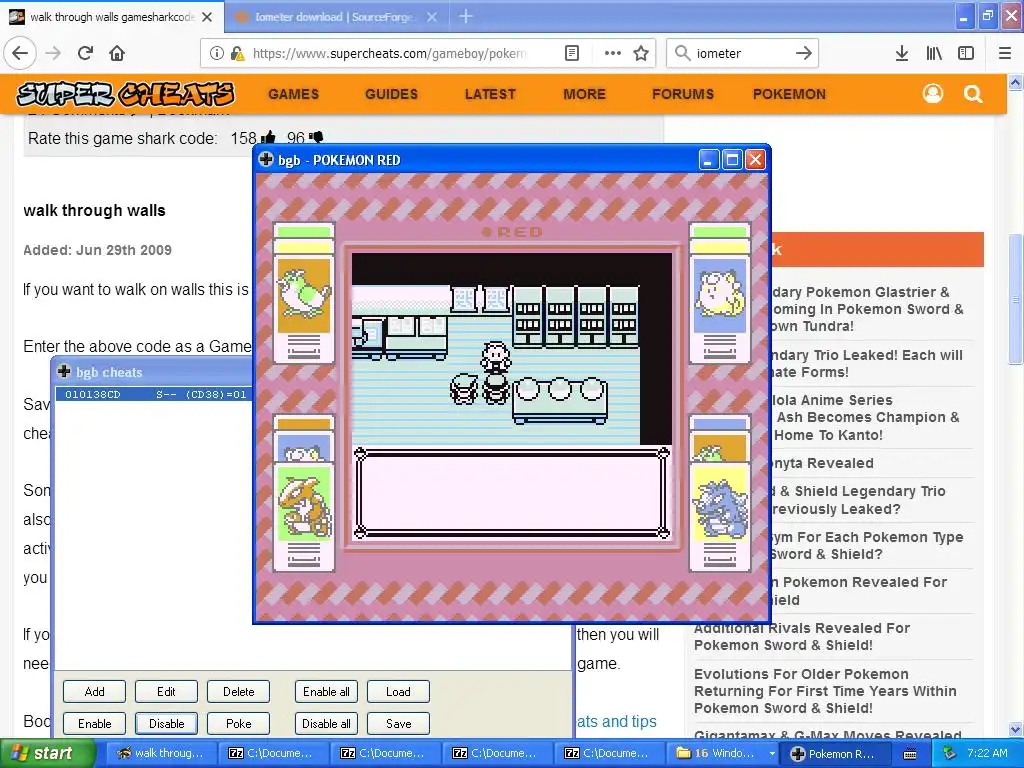Open the MORE menu item
This screenshot has height=768, width=1024.
584,94
